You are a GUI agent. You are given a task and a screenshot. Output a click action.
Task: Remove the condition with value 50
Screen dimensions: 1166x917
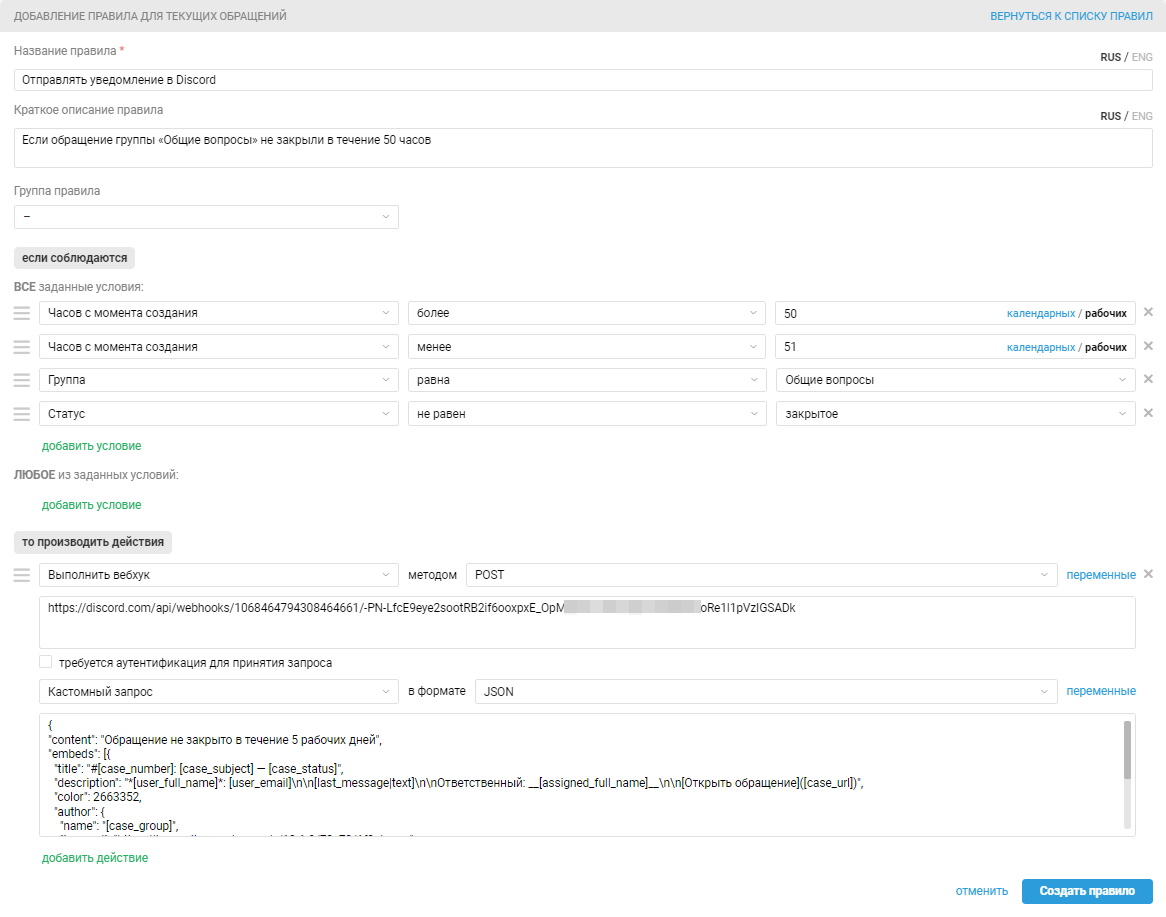[x=1148, y=312]
